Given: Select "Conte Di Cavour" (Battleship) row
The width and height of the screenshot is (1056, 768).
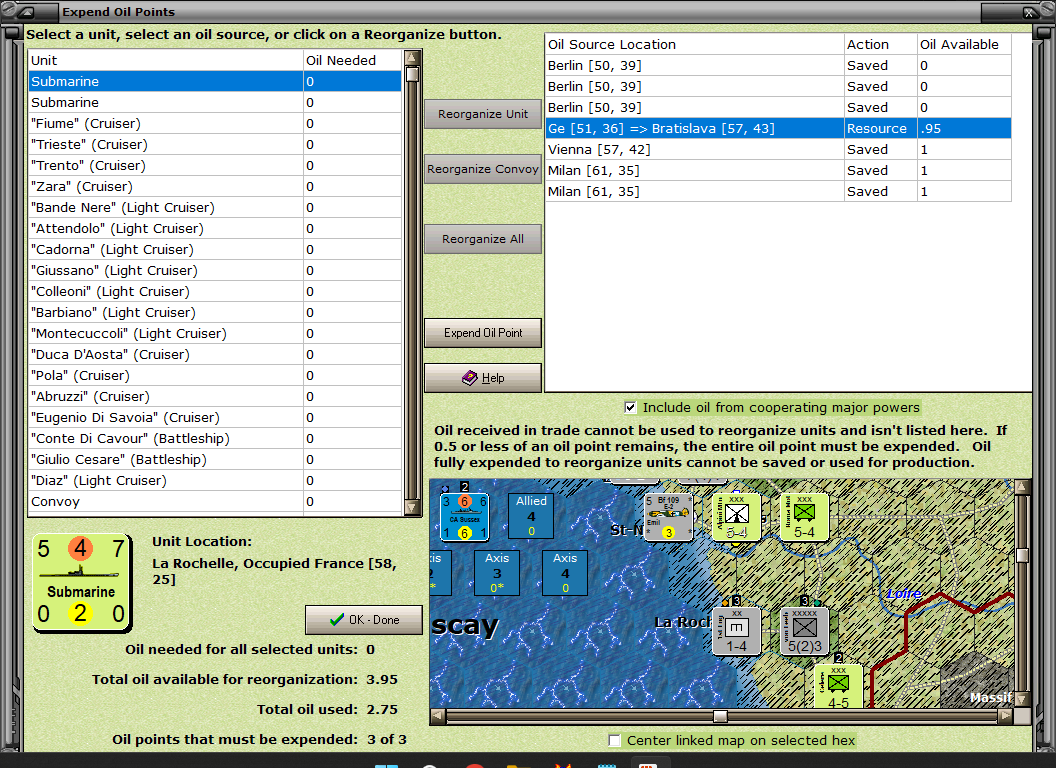Looking at the screenshot, I should [x=215, y=438].
